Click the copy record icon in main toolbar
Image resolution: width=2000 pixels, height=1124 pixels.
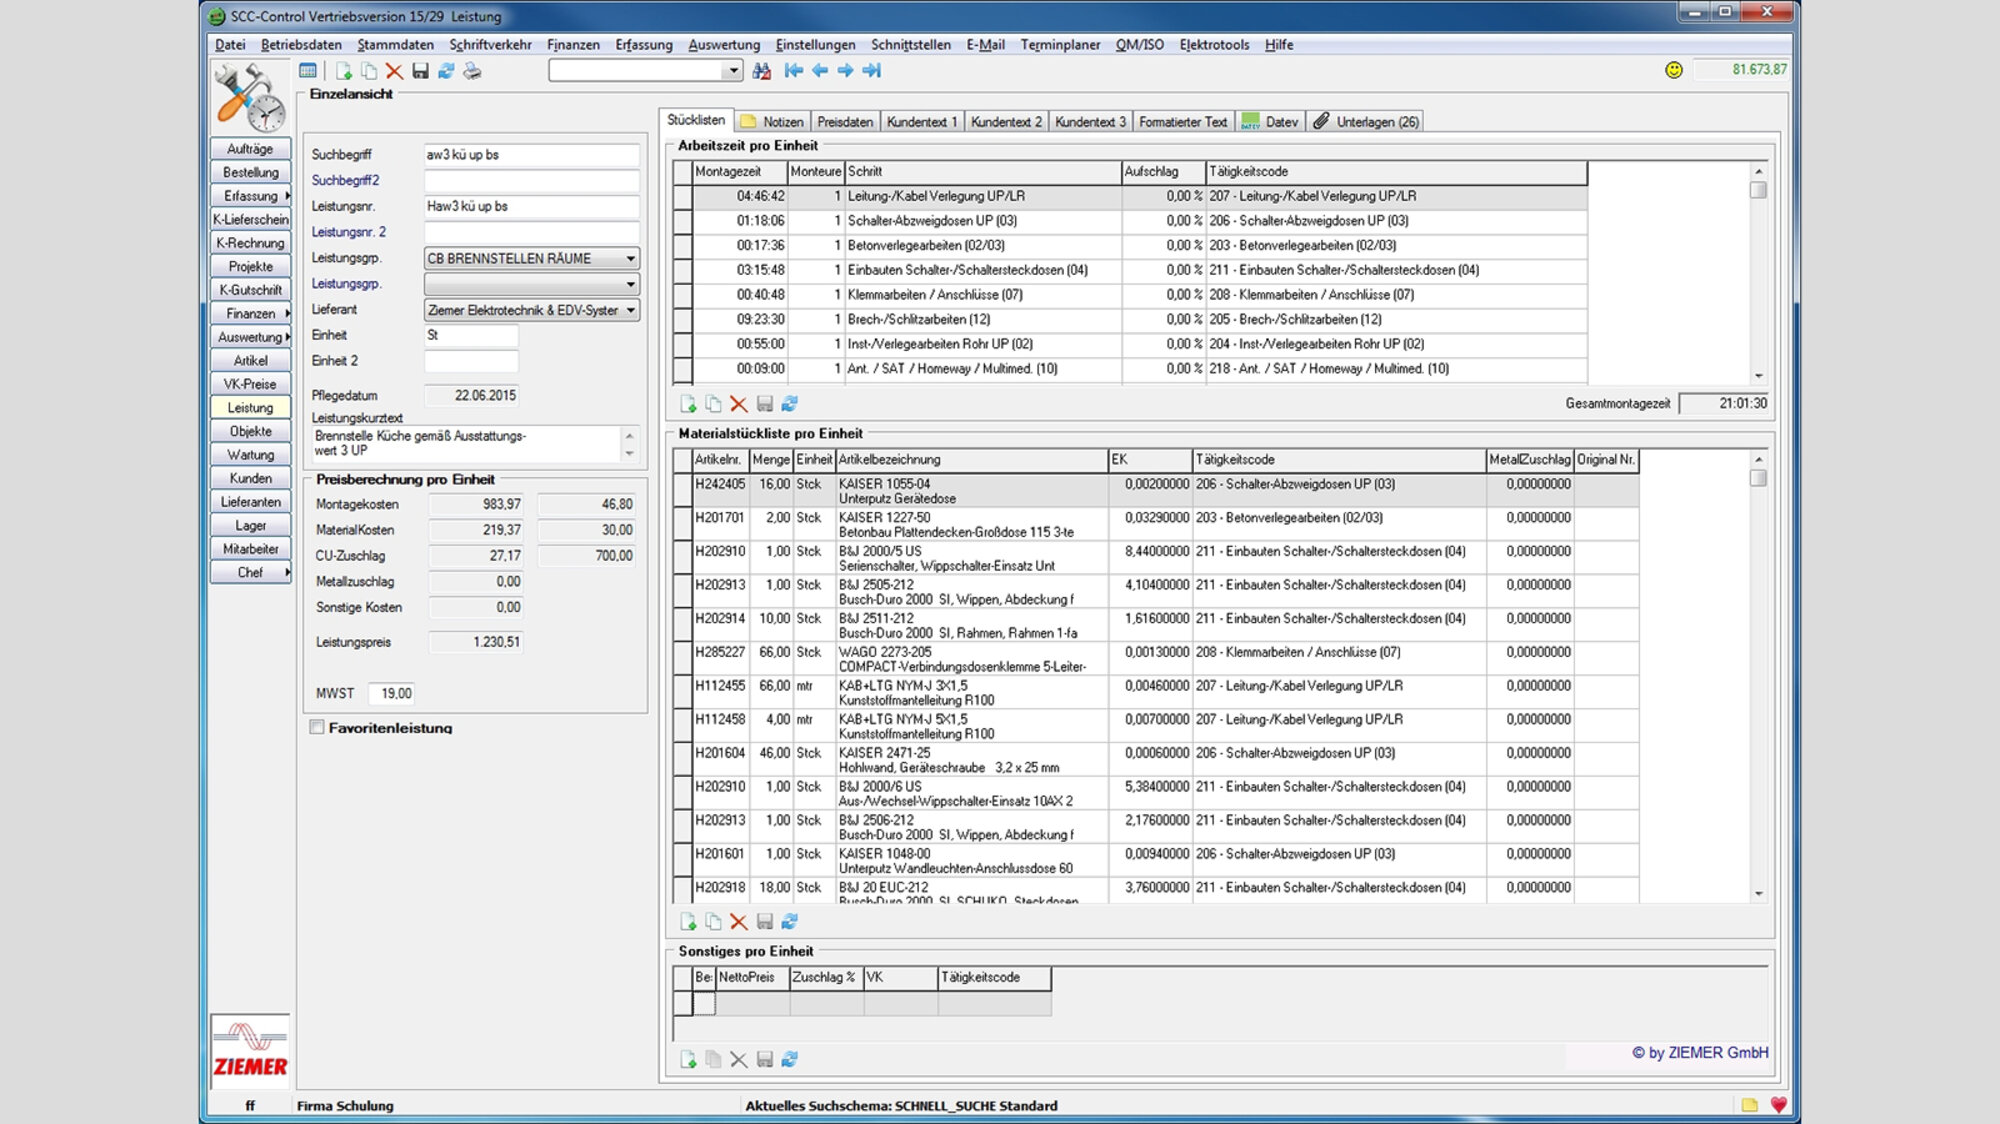(x=369, y=70)
